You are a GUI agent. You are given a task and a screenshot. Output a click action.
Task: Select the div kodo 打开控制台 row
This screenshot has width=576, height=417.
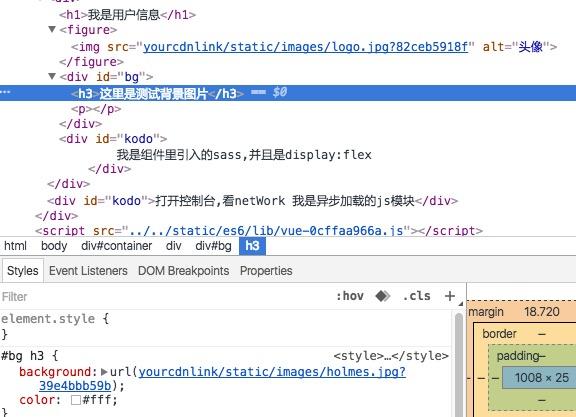pyautogui.click(x=252, y=201)
